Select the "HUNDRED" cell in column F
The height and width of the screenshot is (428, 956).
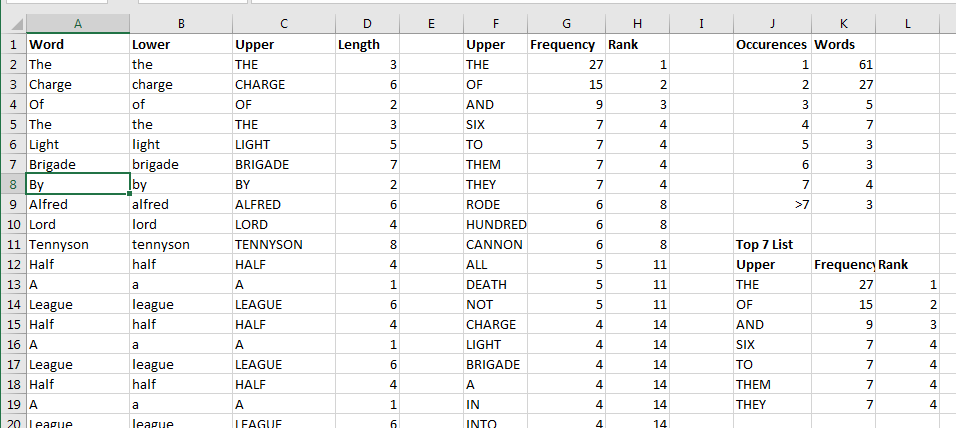click(x=496, y=224)
